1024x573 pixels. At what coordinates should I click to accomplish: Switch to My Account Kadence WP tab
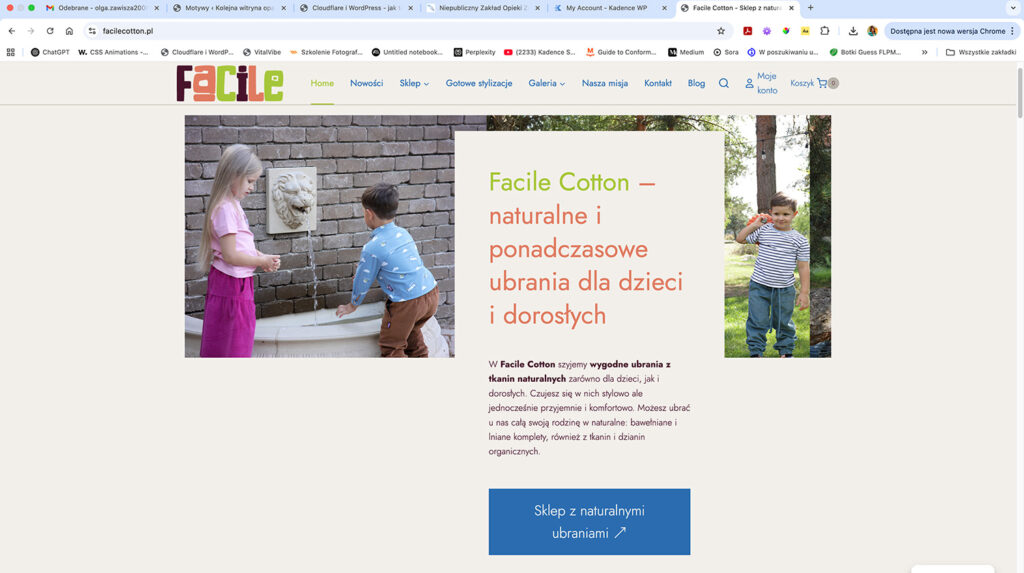(609, 8)
